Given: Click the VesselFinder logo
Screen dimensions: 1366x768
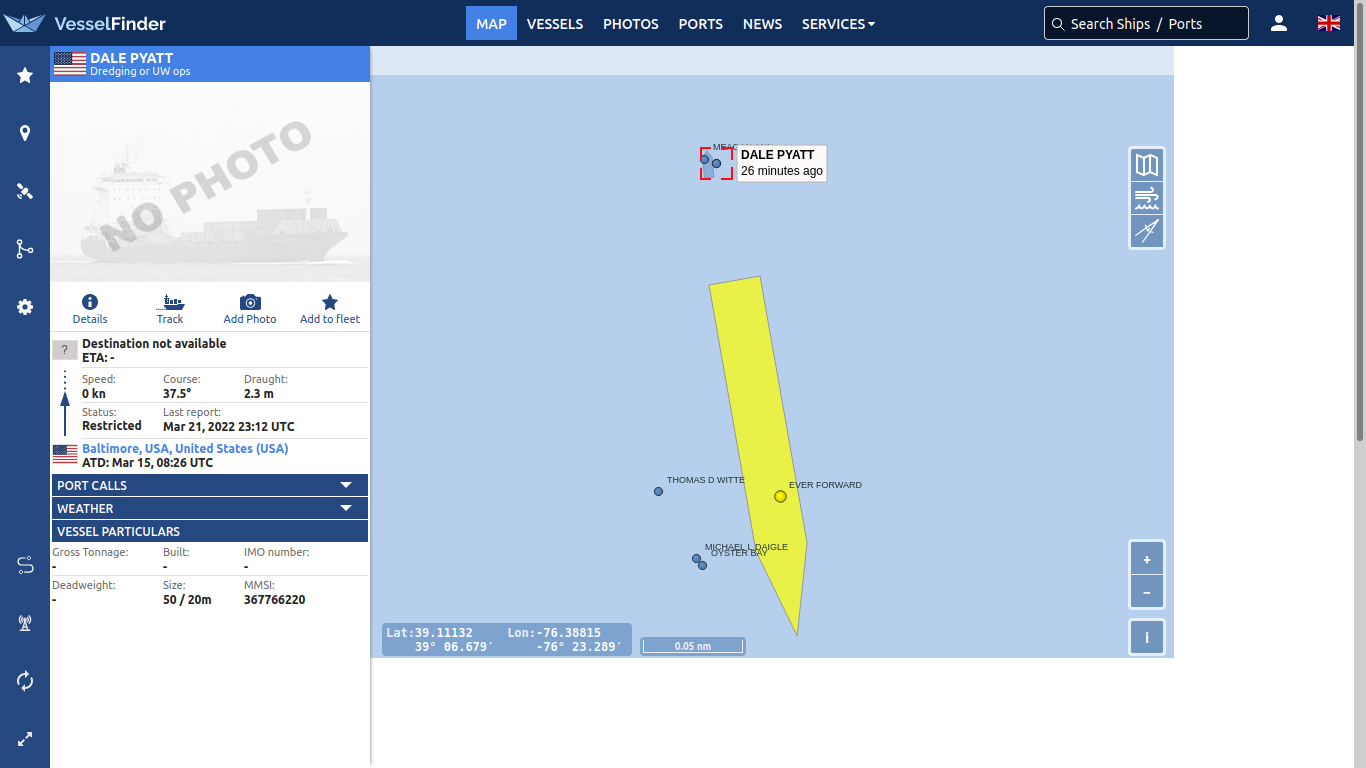Looking at the screenshot, I should pyautogui.click(x=84, y=23).
